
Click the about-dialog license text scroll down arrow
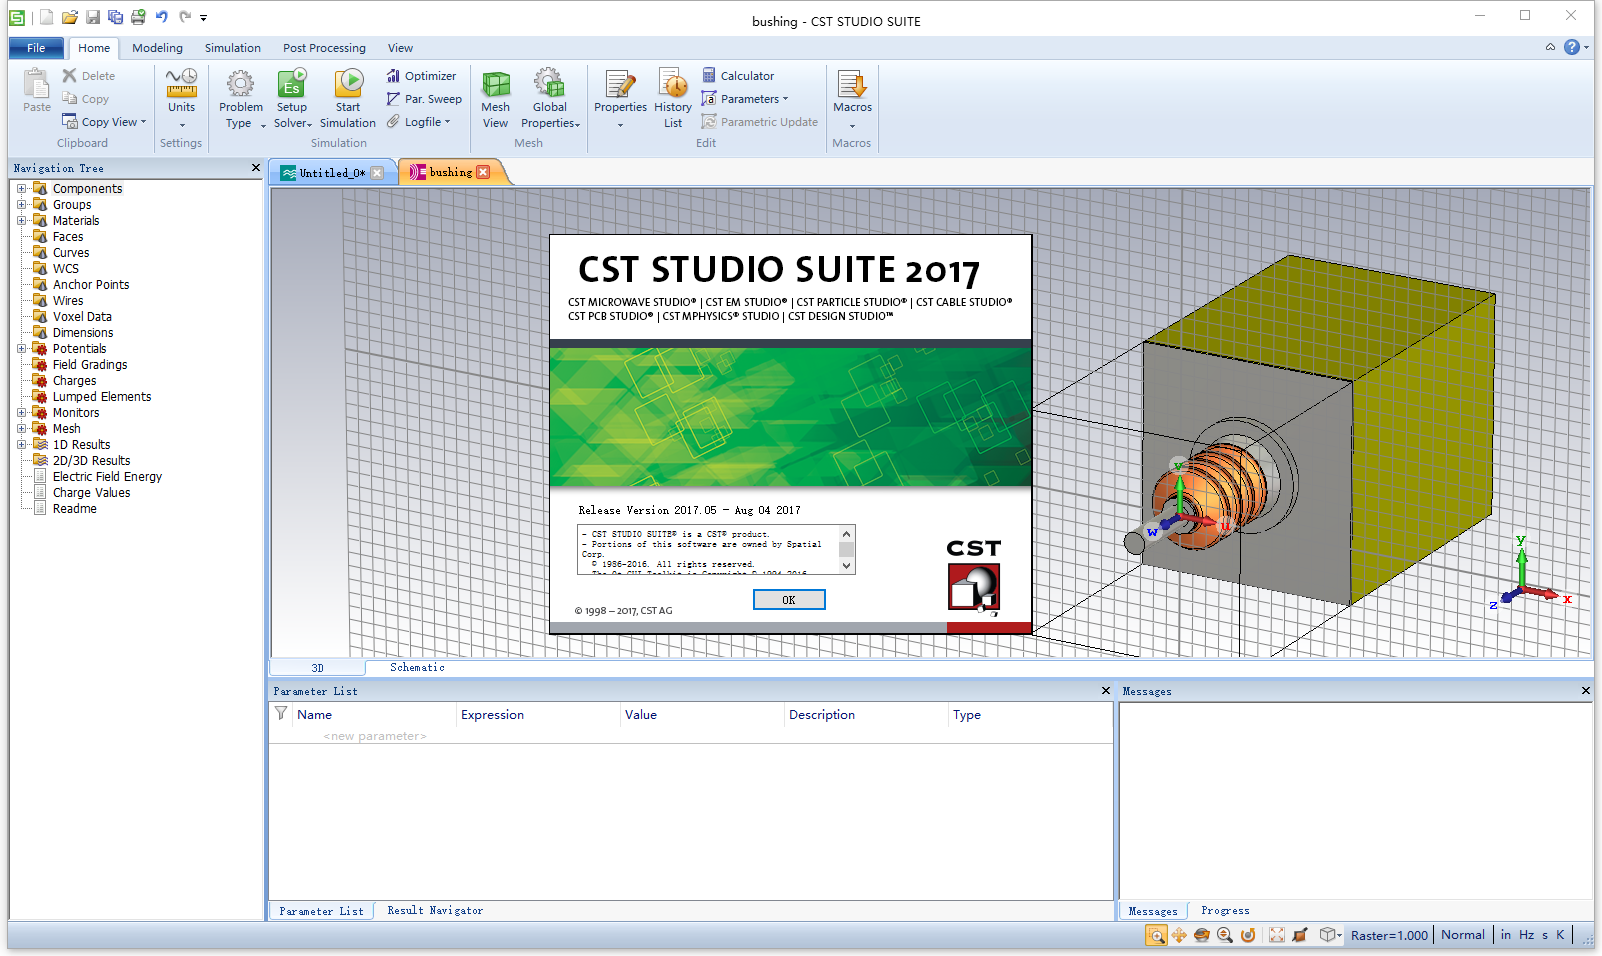[847, 566]
